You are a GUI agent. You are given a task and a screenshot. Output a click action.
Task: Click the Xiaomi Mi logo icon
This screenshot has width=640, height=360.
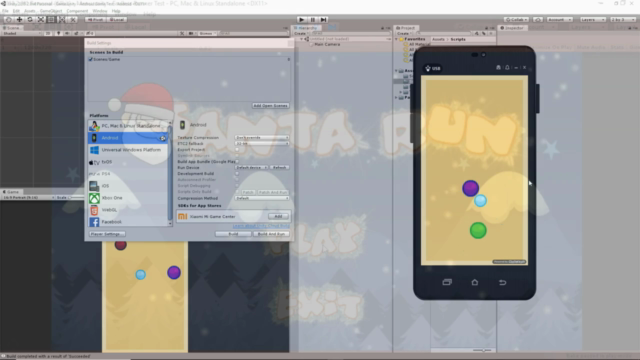click(182, 216)
